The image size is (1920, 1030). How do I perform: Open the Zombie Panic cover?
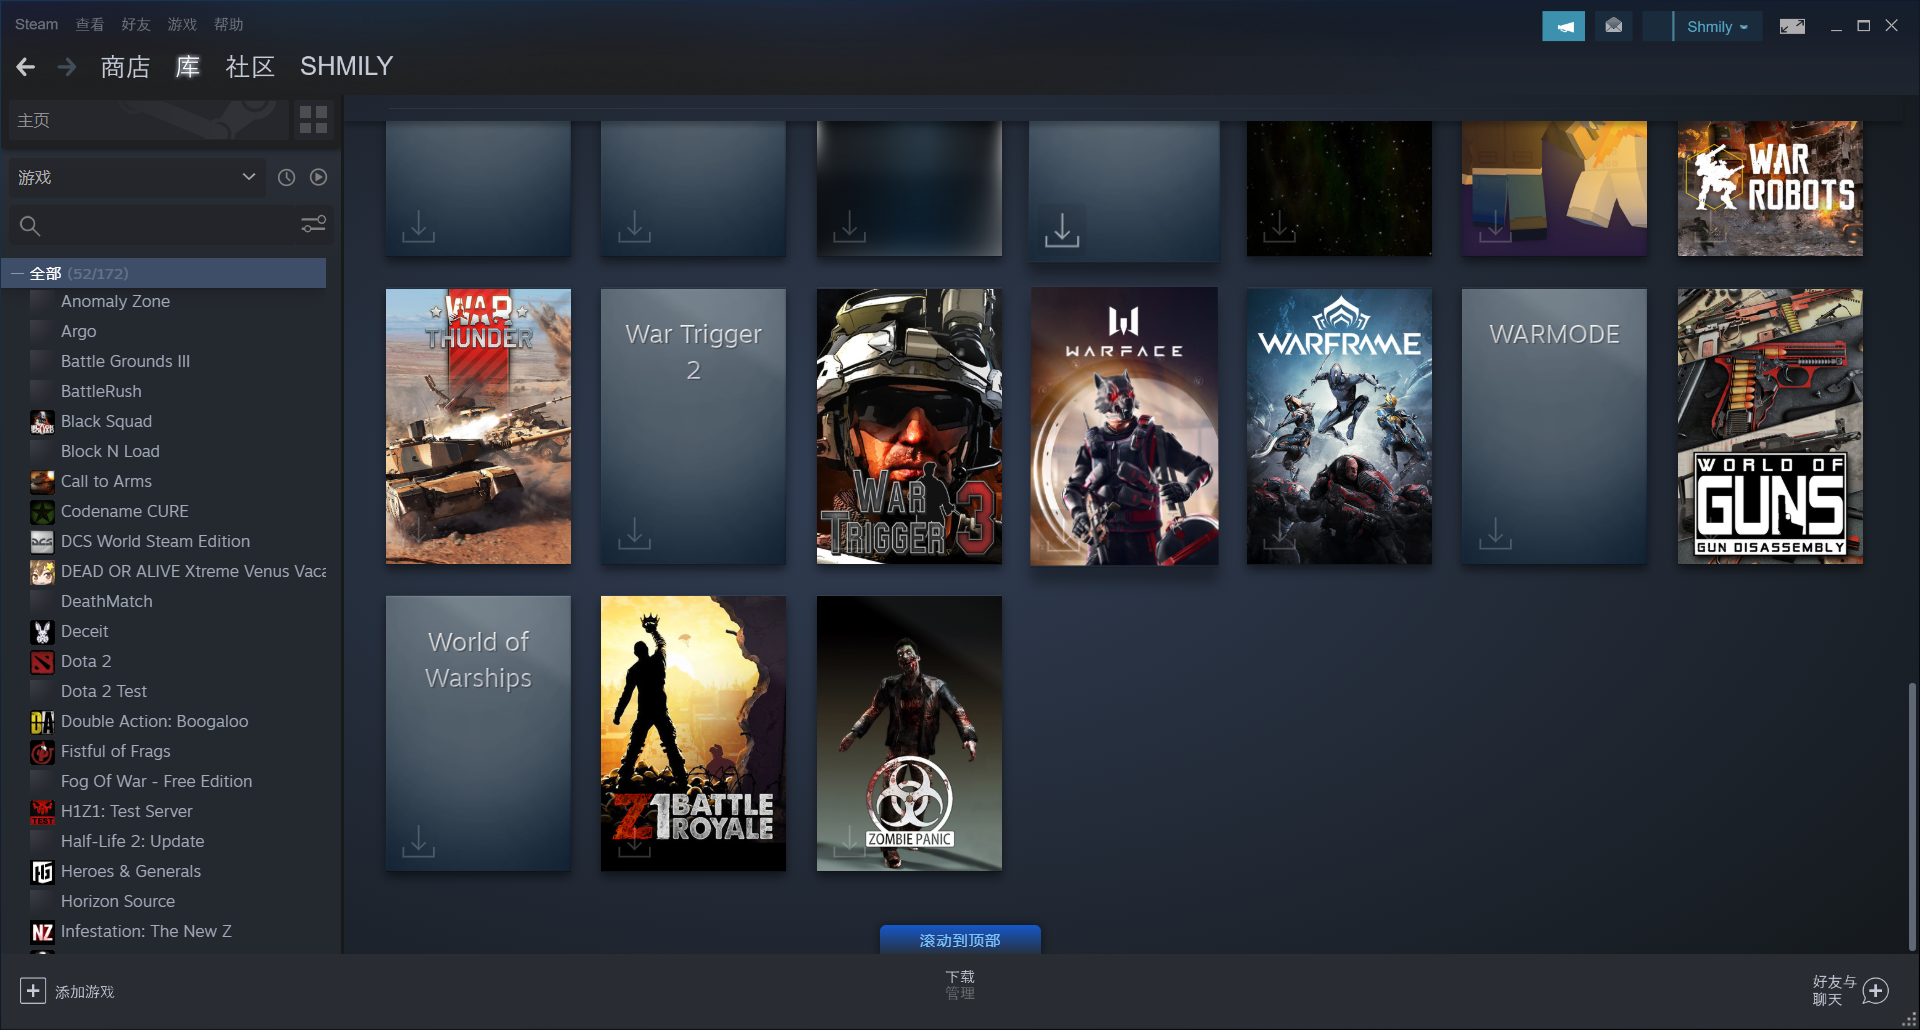pyautogui.click(x=909, y=733)
